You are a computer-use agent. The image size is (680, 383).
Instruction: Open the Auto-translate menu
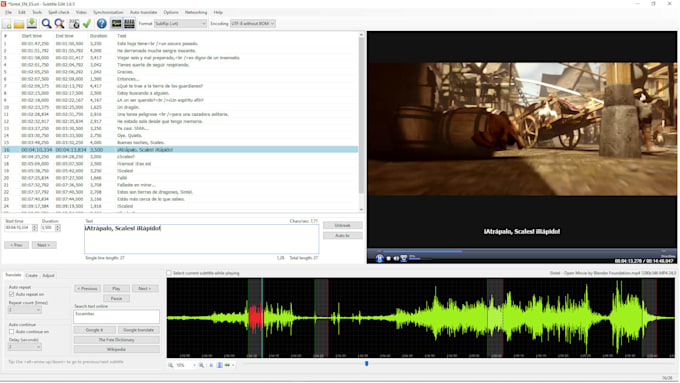click(x=144, y=12)
